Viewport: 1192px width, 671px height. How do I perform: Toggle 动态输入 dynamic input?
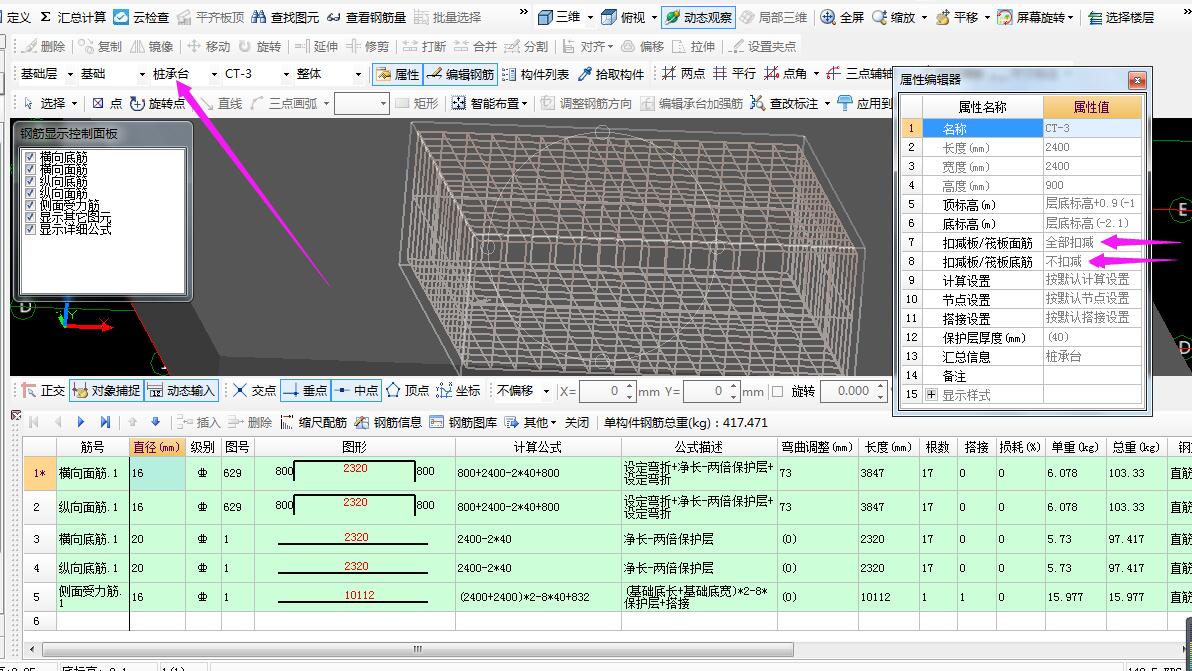(181, 391)
